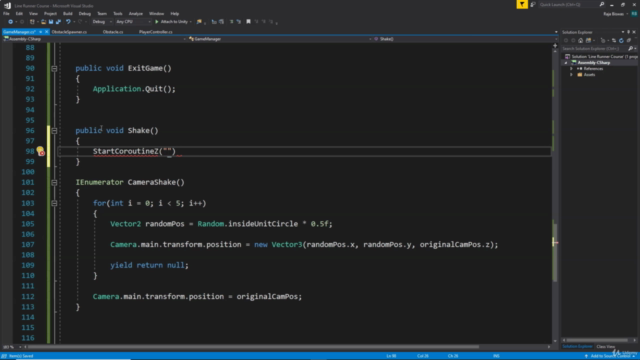
Task: Click the Find in Files toolbar icon
Action: tap(199, 22)
